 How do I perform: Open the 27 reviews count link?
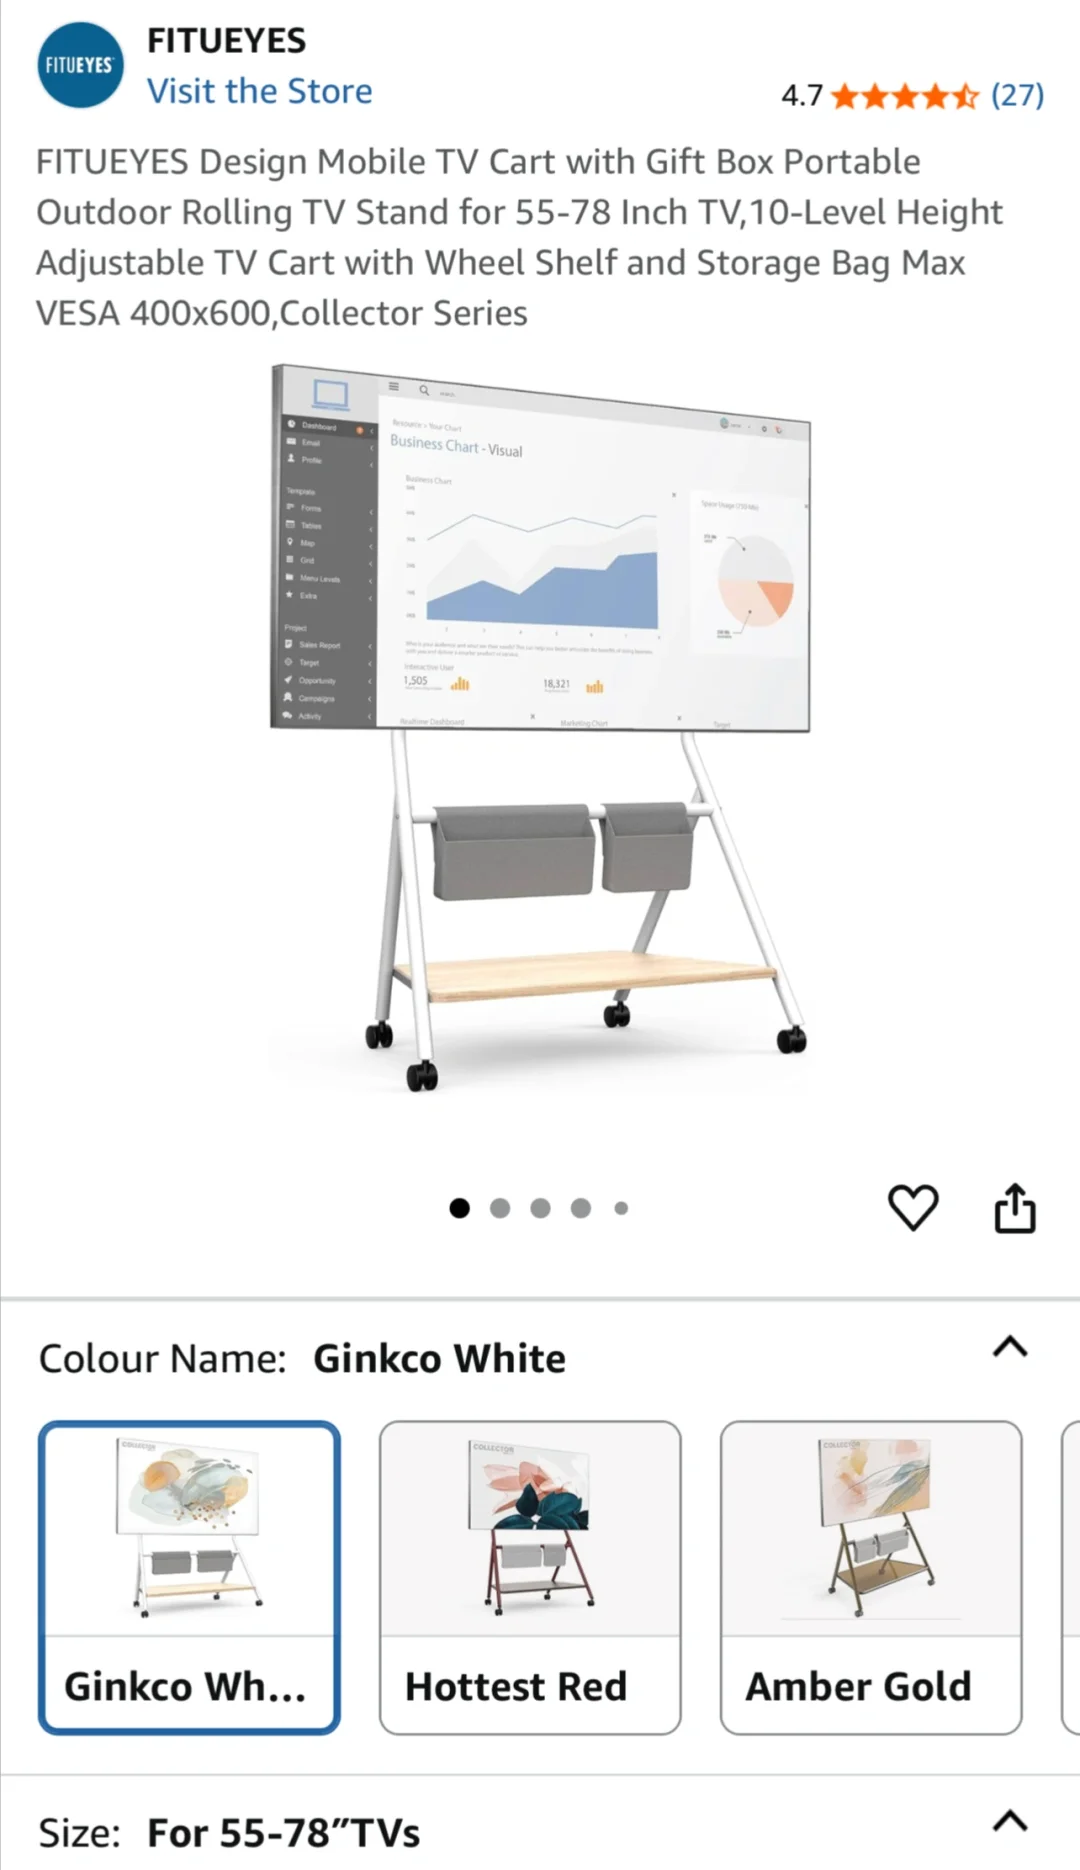pyautogui.click(x=1018, y=95)
